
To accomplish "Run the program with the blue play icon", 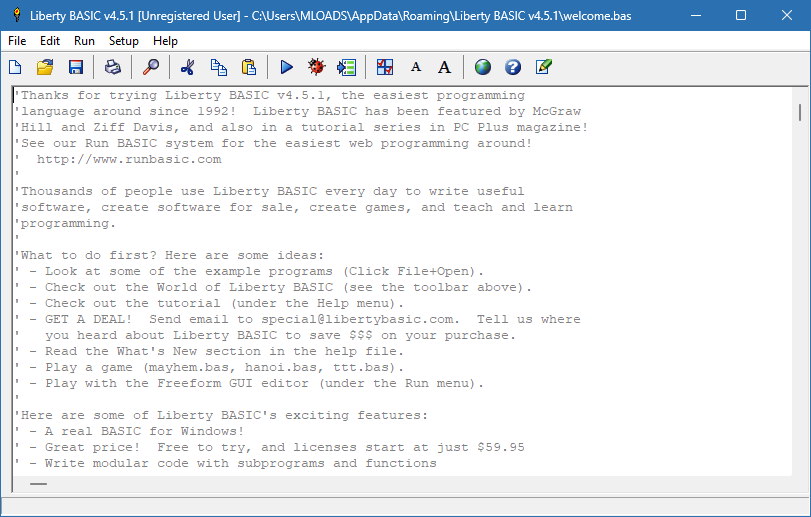I will [x=286, y=67].
